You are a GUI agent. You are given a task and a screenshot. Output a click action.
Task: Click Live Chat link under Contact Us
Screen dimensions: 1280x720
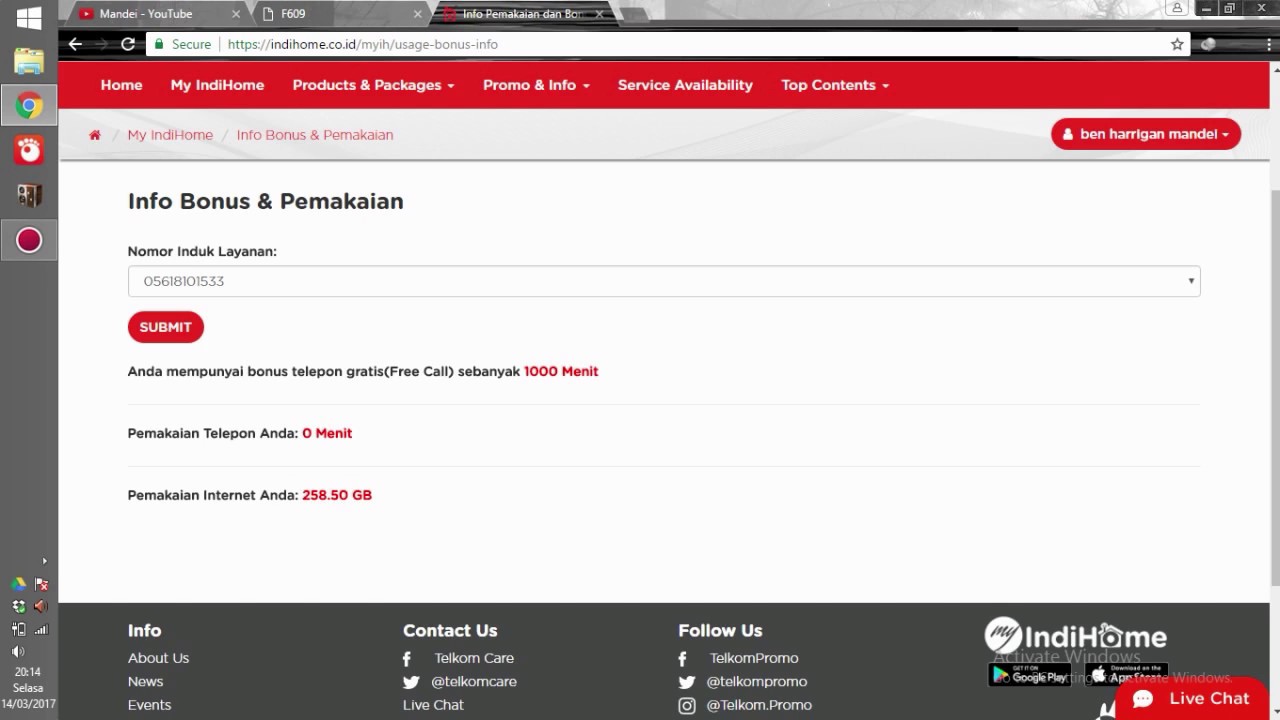(x=433, y=705)
